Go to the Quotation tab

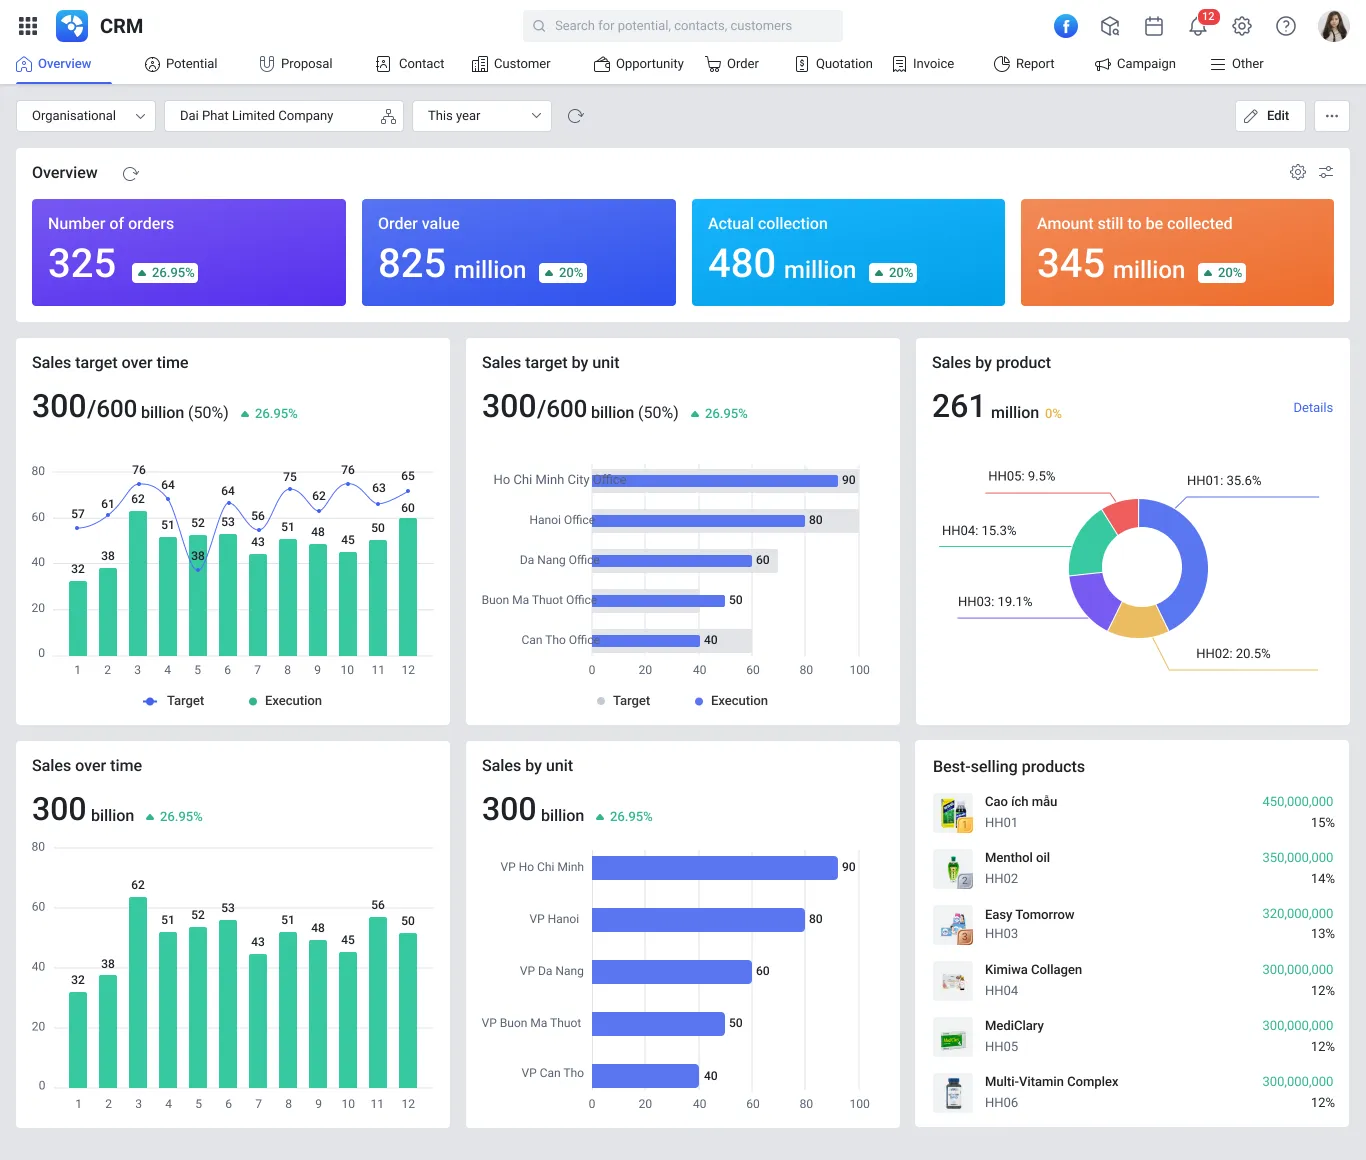pos(833,63)
